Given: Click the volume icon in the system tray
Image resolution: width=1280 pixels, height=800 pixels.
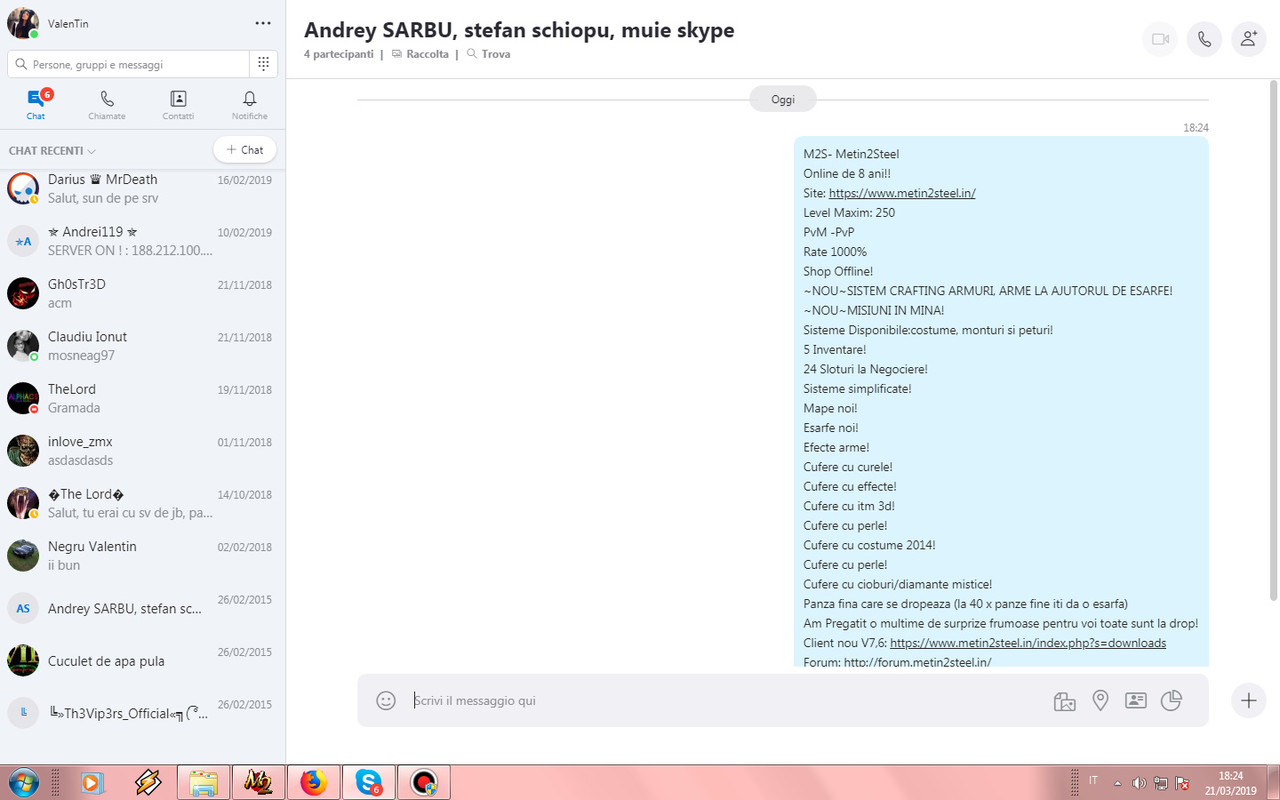Looking at the screenshot, I should coord(1140,782).
